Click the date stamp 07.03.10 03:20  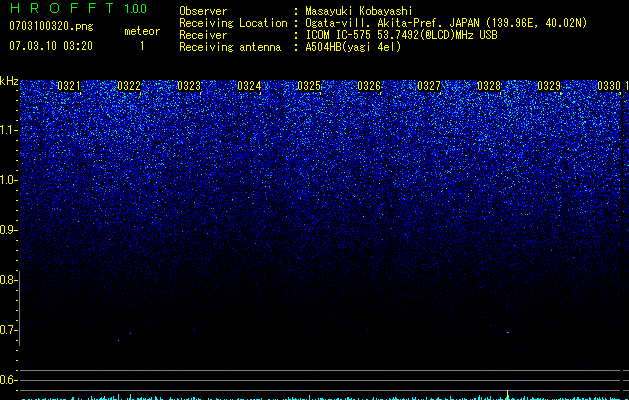coord(51,46)
